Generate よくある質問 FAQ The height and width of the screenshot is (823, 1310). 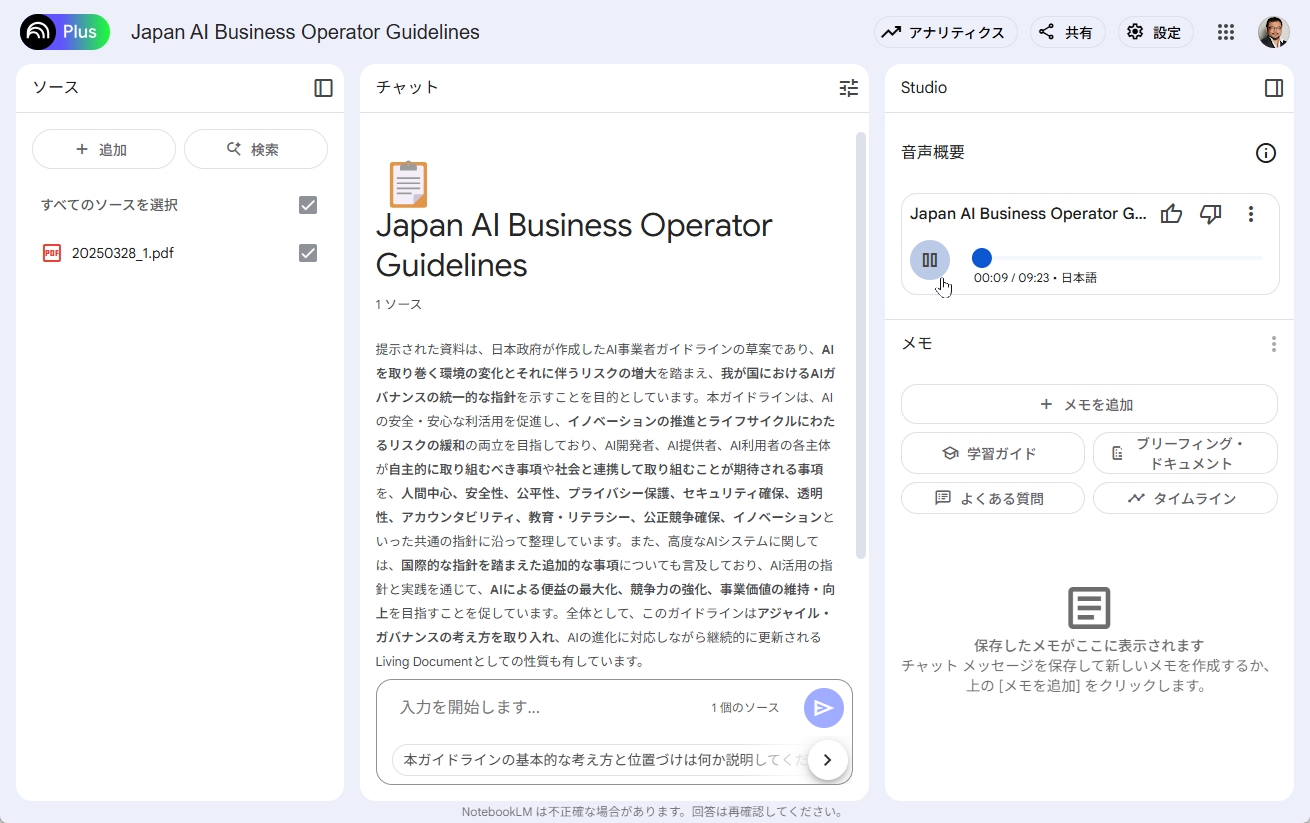point(993,498)
